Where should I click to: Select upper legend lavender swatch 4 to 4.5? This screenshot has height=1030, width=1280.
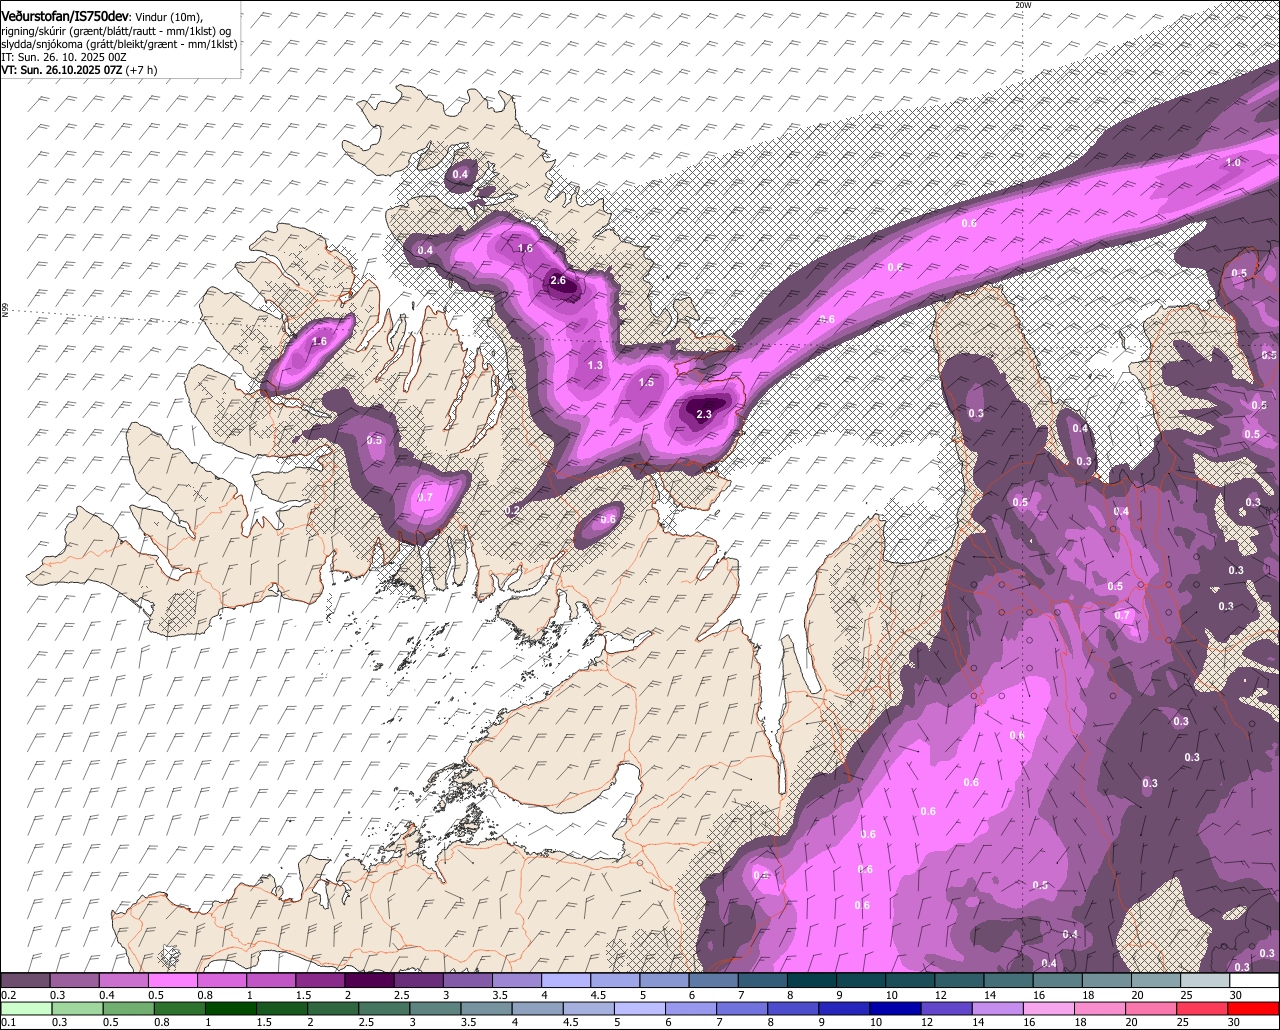tap(566, 981)
